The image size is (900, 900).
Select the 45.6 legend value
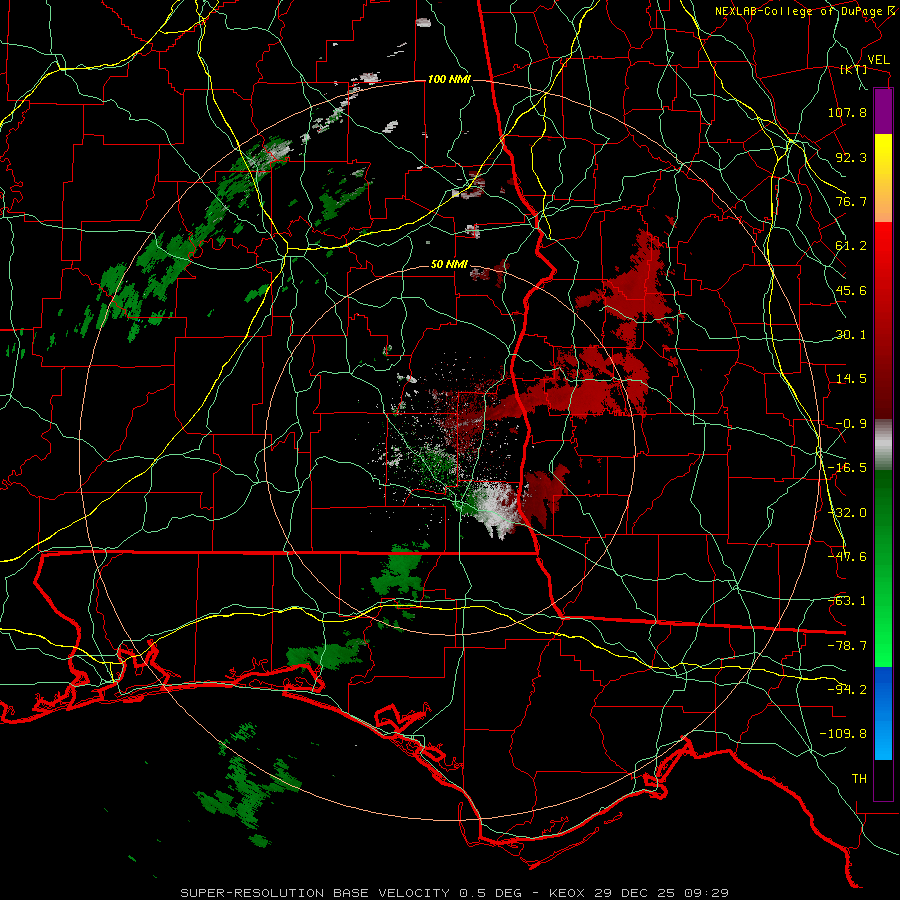[x=851, y=290]
